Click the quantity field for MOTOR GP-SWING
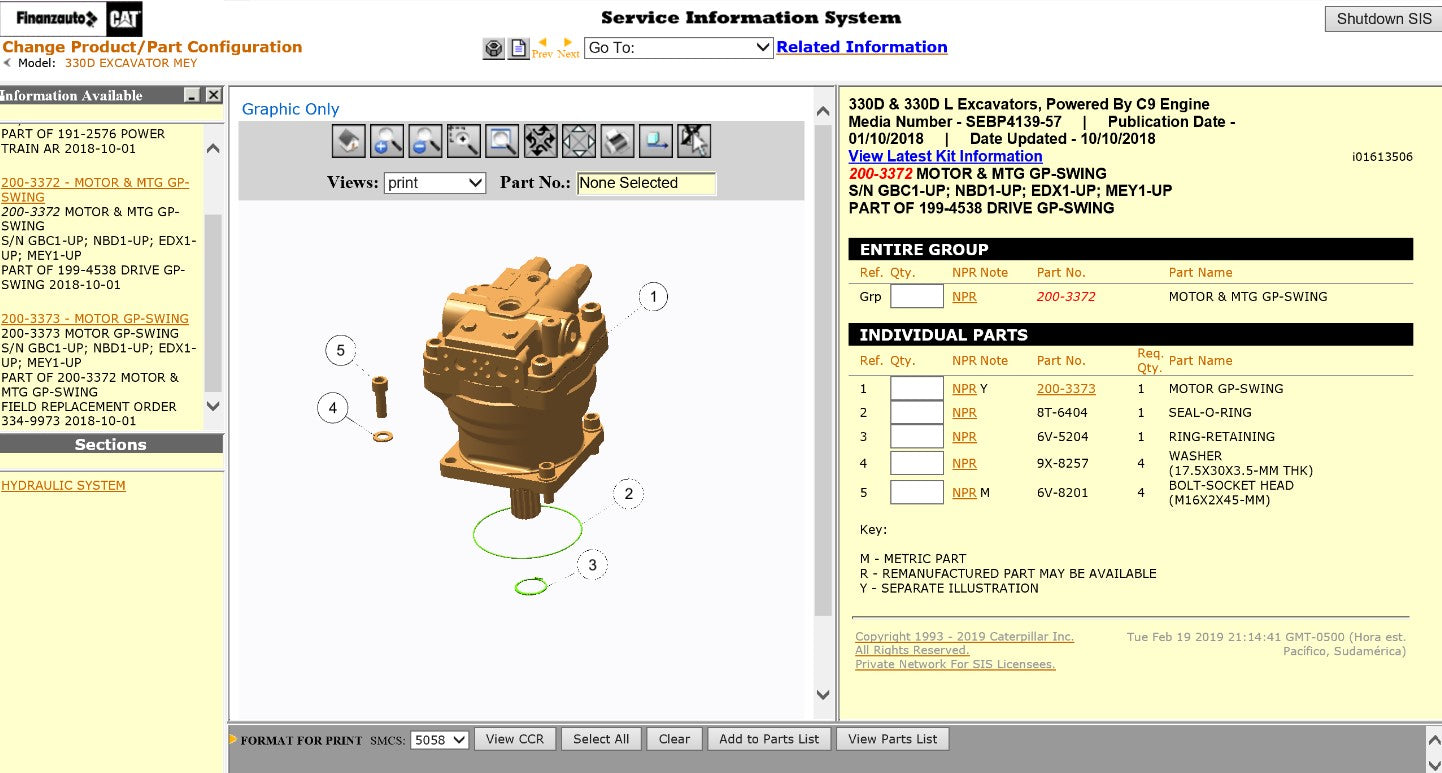1442x773 pixels. pos(917,388)
